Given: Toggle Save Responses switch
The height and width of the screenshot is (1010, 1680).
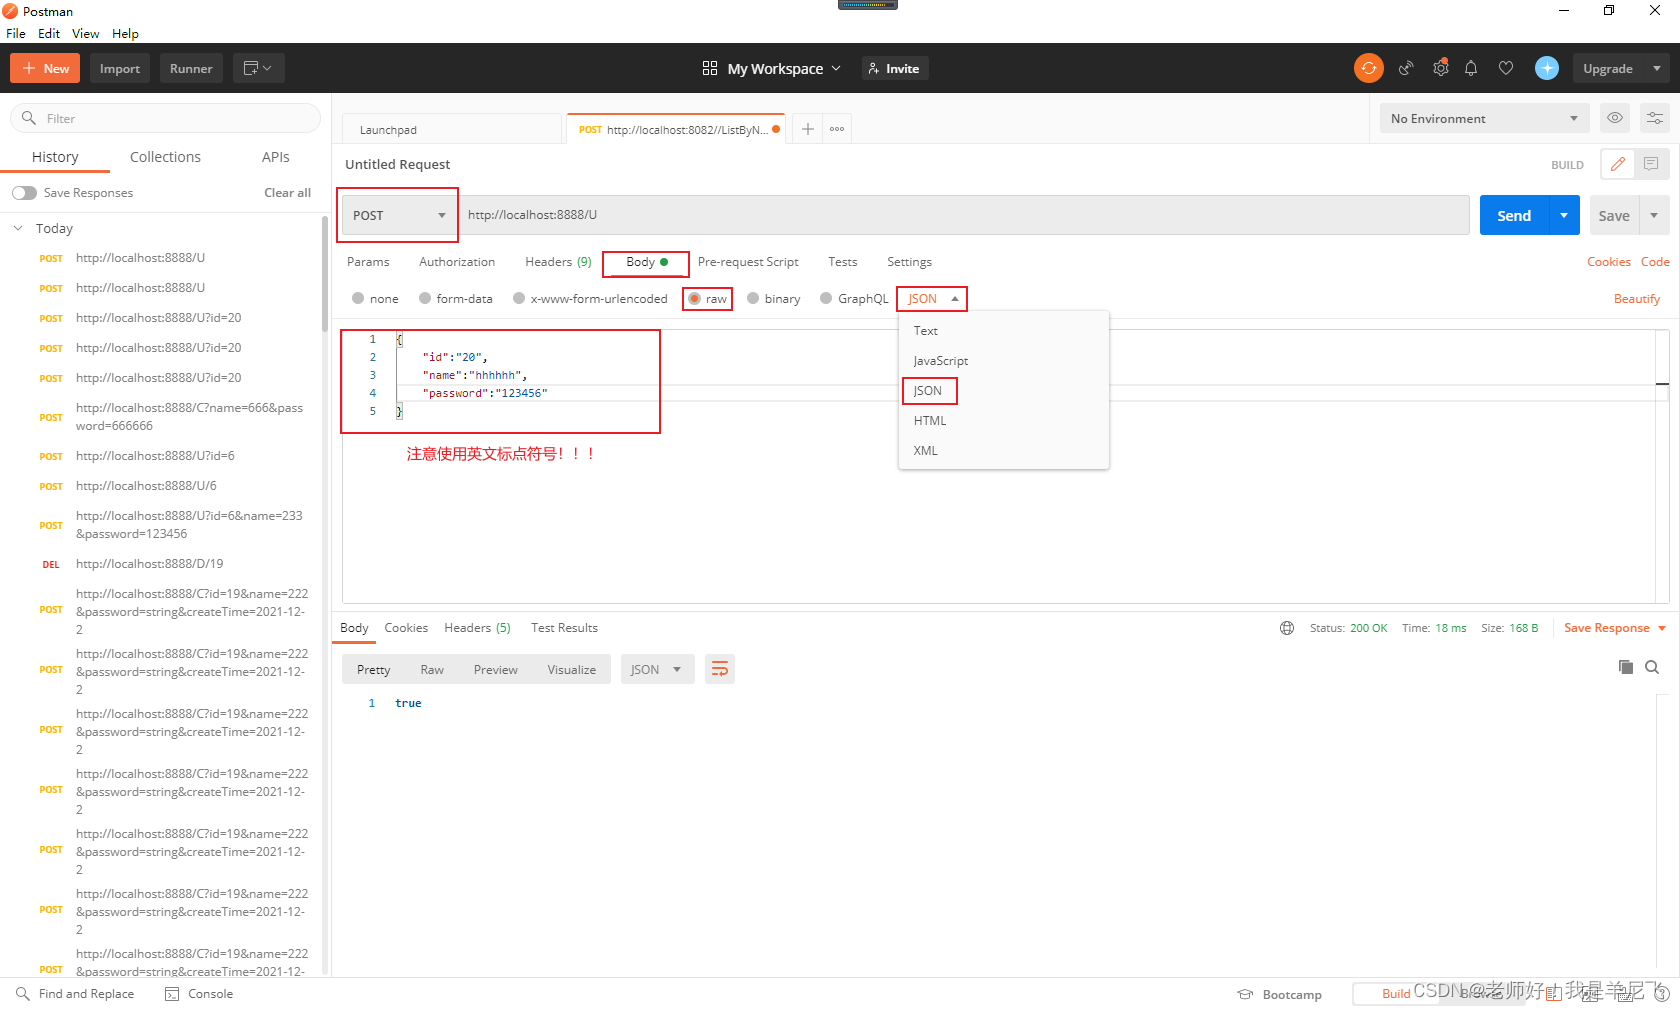Looking at the screenshot, I should (x=24, y=193).
